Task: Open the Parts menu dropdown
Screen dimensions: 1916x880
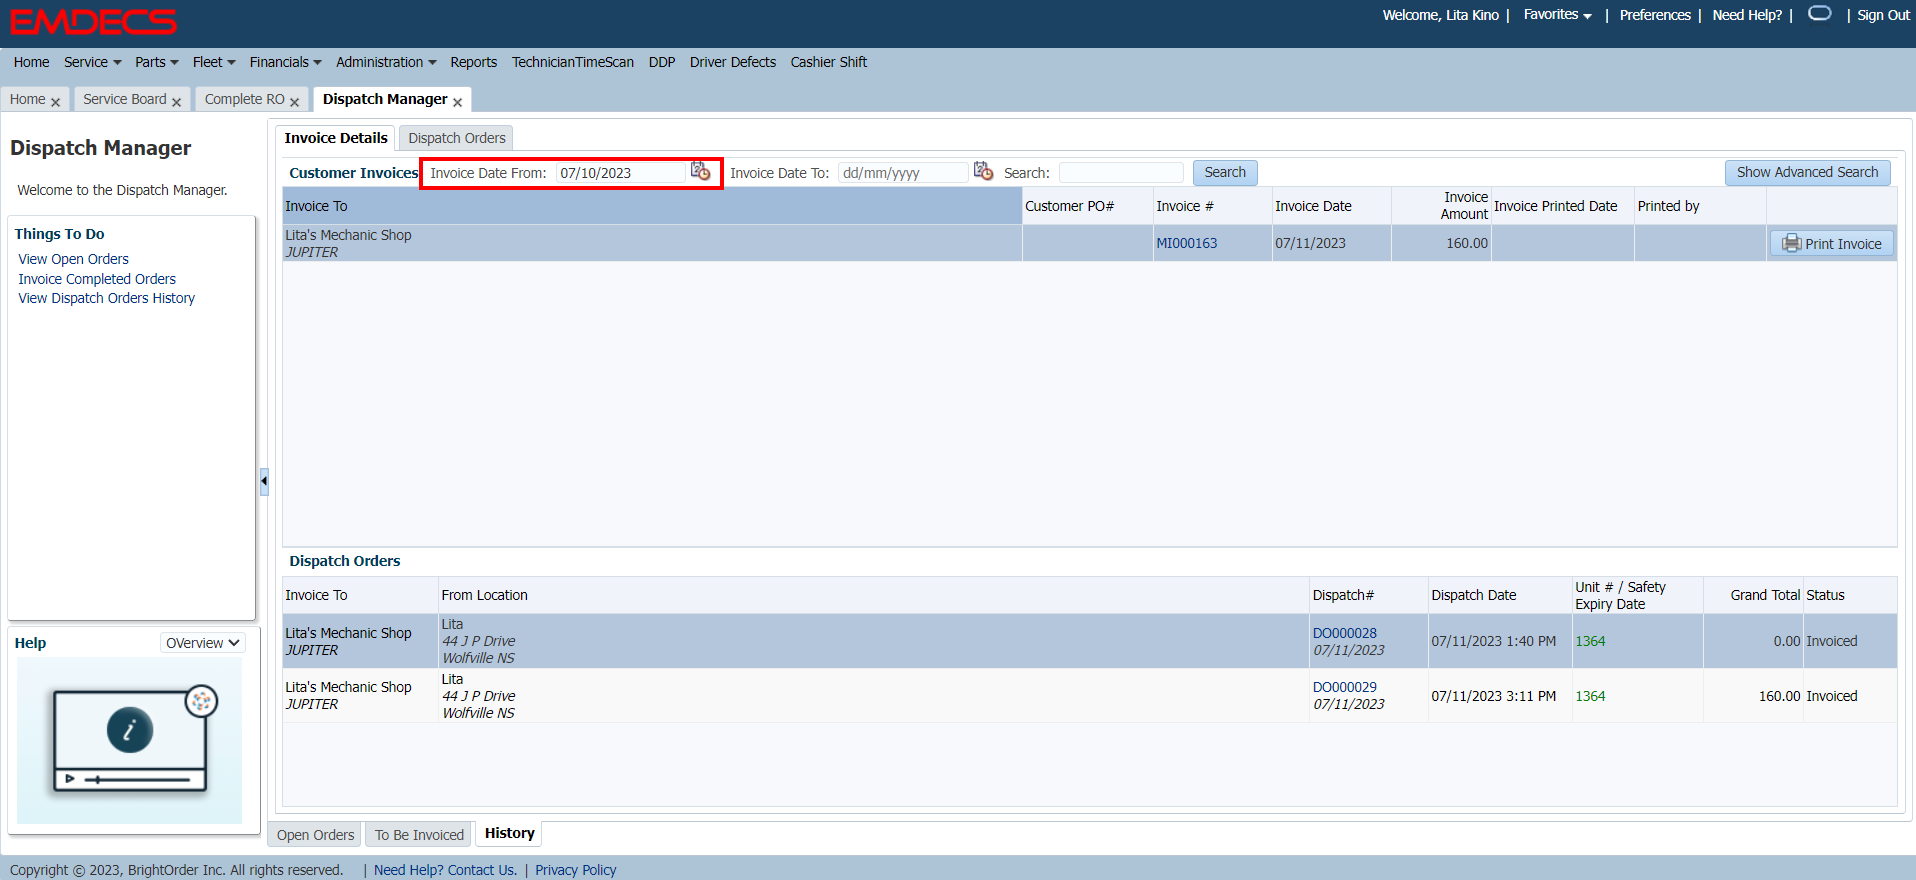Action: (x=156, y=62)
